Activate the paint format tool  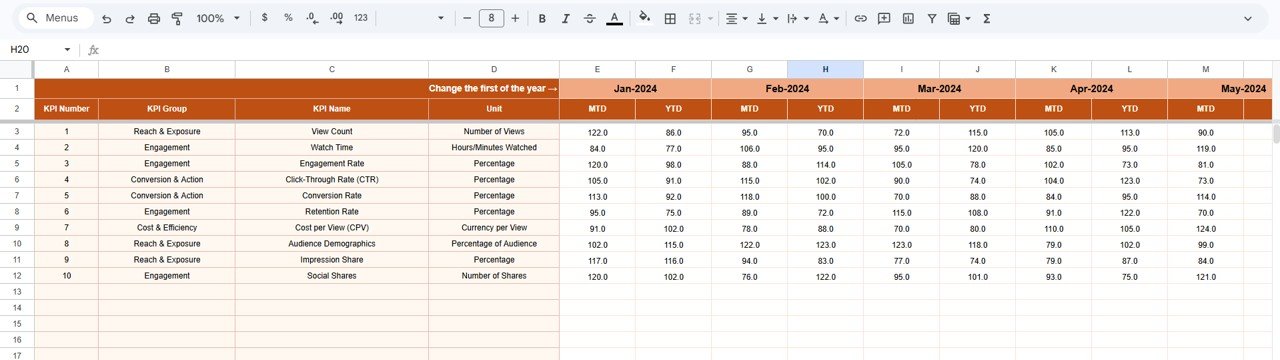[177, 18]
